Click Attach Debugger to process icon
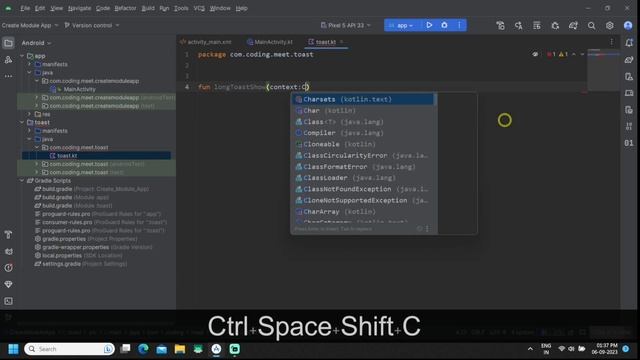 click(x=555, y=26)
